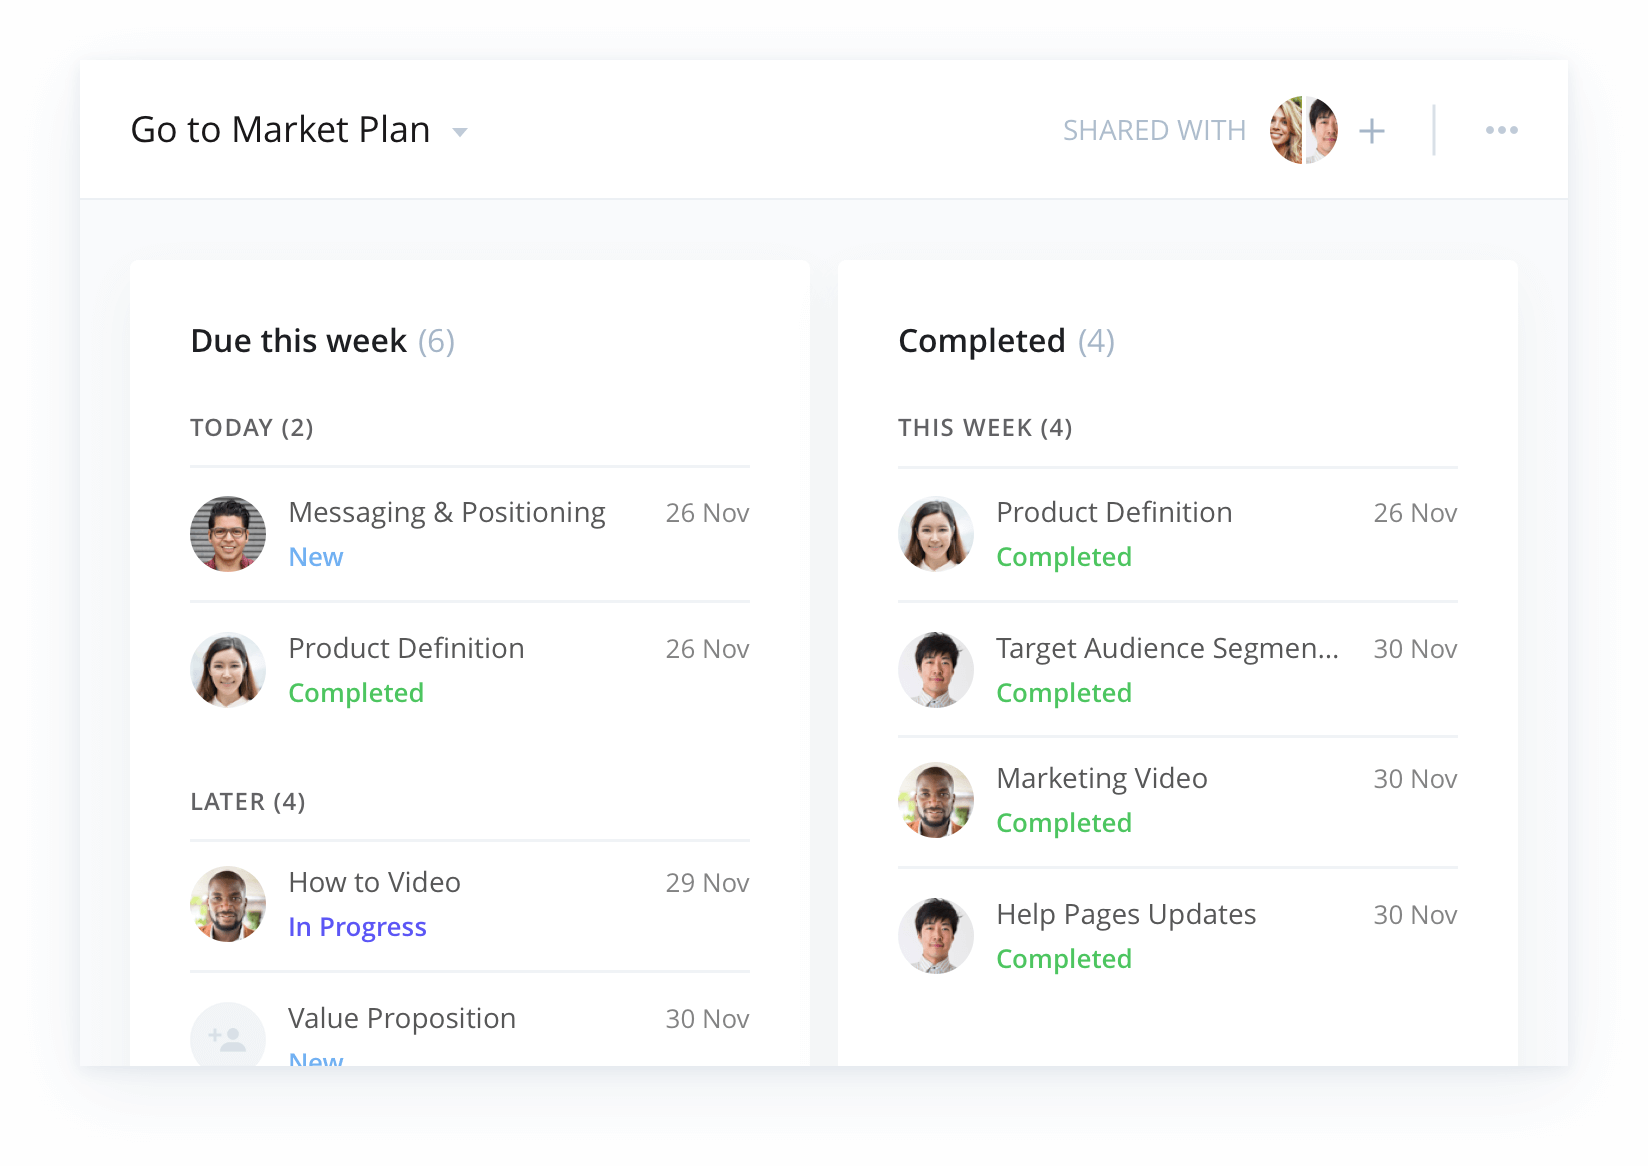The width and height of the screenshot is (1648, 1166).
Task: Open the Messaging & Positioning task
Action: pyautogui.click(x=446, y=513)
